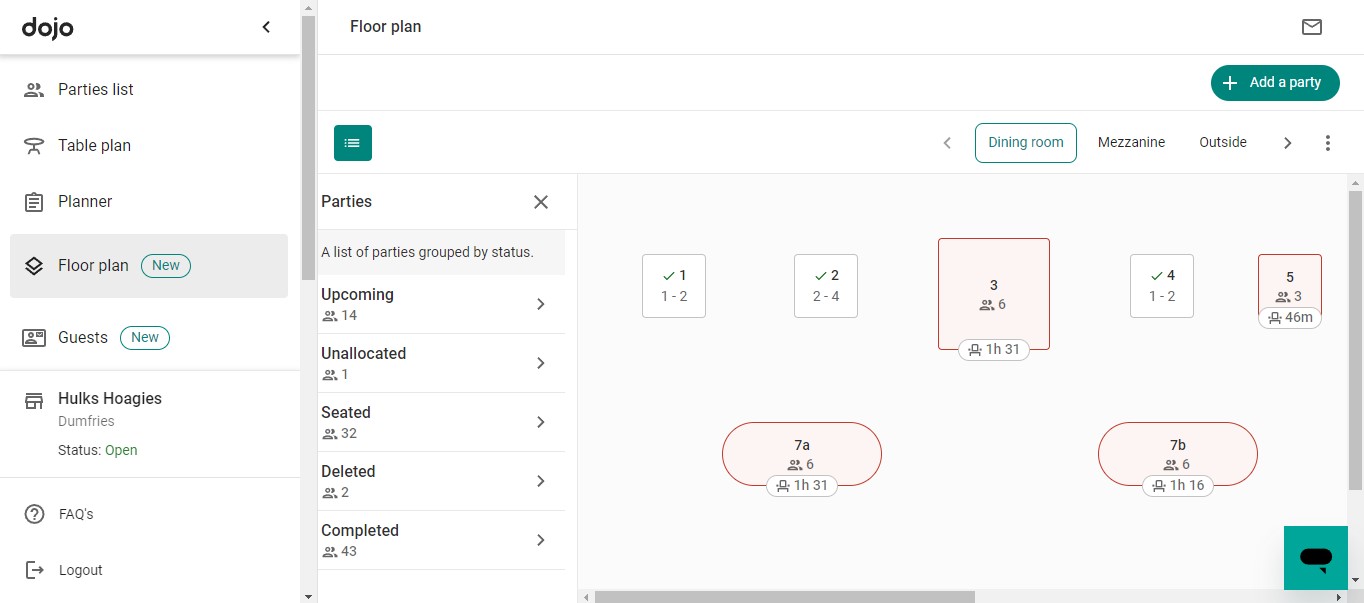Click the Add a party button
Viewport: 1364px width, 603px height.
tap(1275, 83)
